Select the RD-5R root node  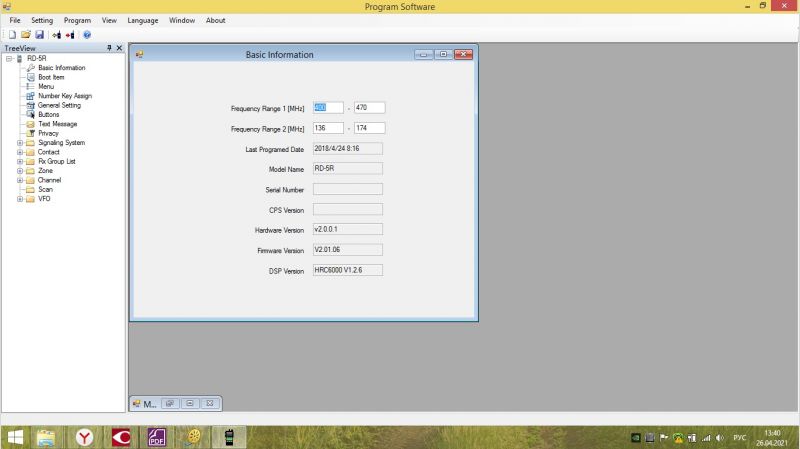pyautogui.click(x=37, y=58)
